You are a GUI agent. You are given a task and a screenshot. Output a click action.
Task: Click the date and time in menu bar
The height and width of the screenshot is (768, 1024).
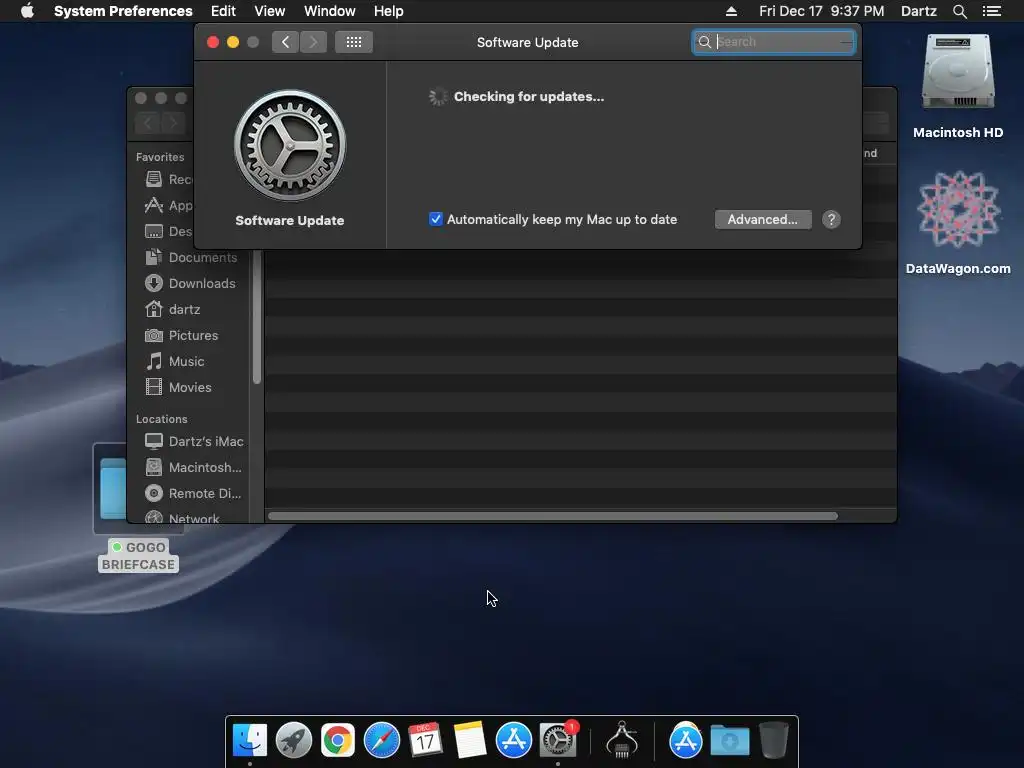coord(822,11)
